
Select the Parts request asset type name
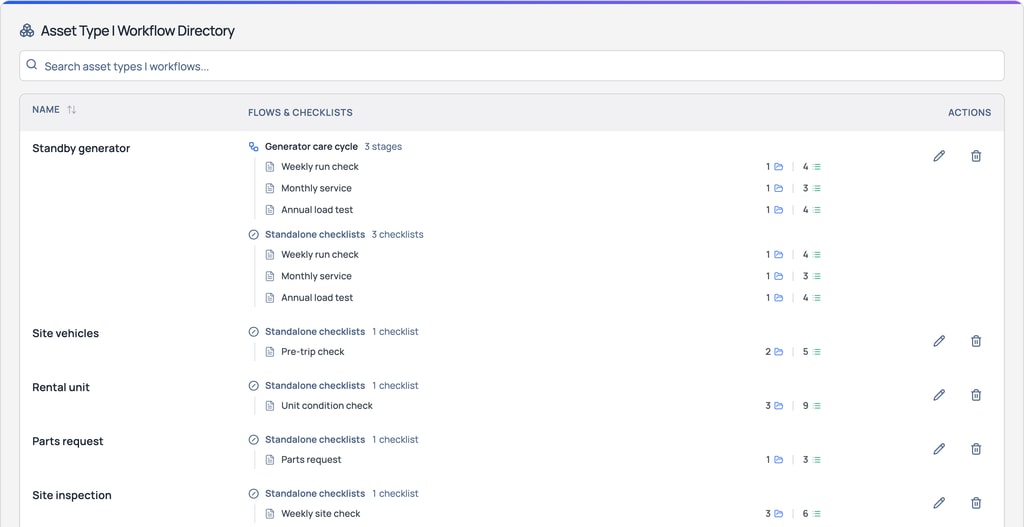[68, 441]
